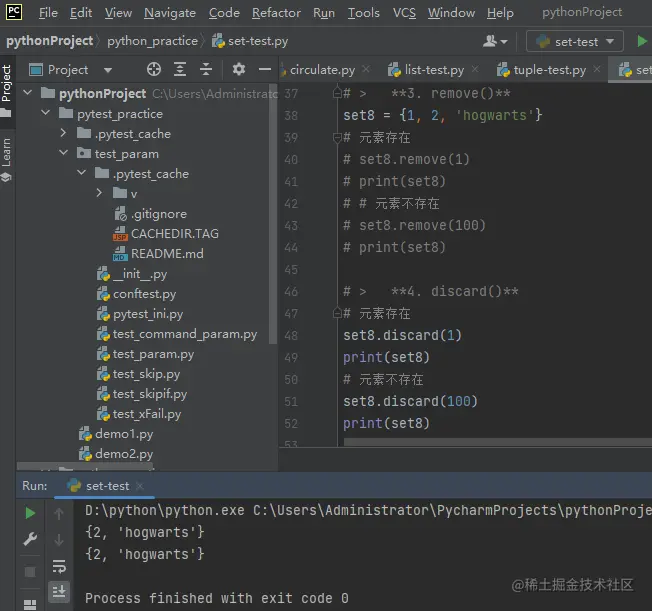Select demo1.py file
The width and height of the screenshot is (652, 611).
click(x=116, y=434)
